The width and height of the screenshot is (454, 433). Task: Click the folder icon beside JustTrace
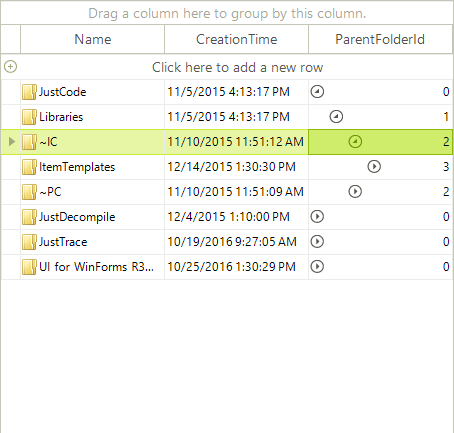coord(29,242)
